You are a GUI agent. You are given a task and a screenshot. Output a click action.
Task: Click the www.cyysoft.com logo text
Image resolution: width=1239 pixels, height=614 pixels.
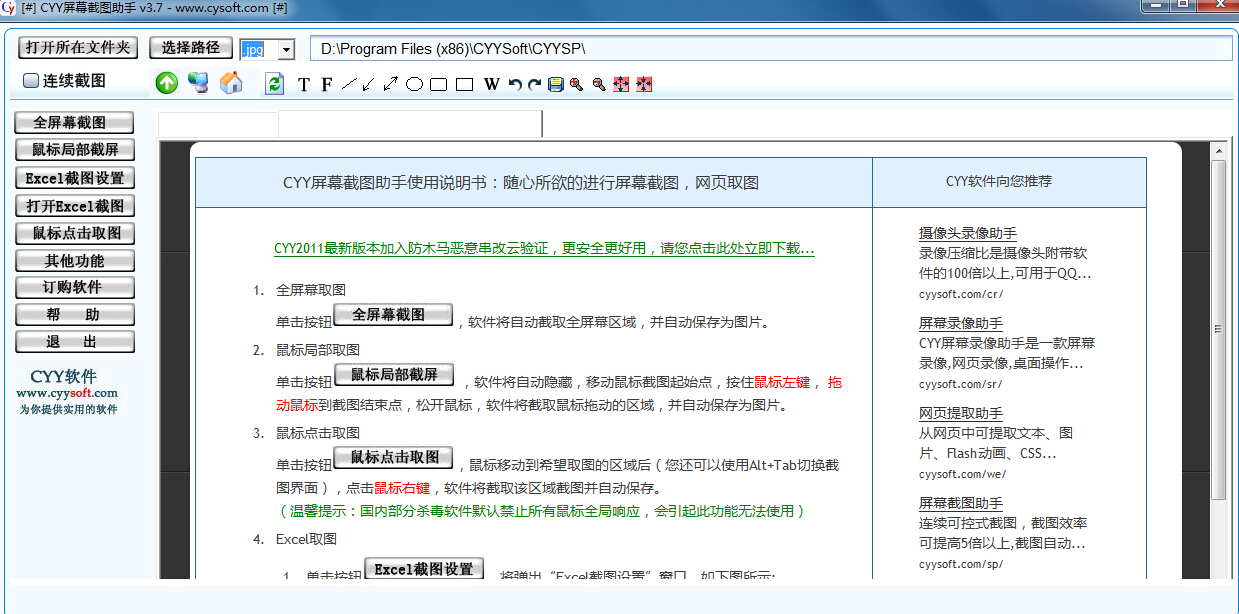click(67, 393)
